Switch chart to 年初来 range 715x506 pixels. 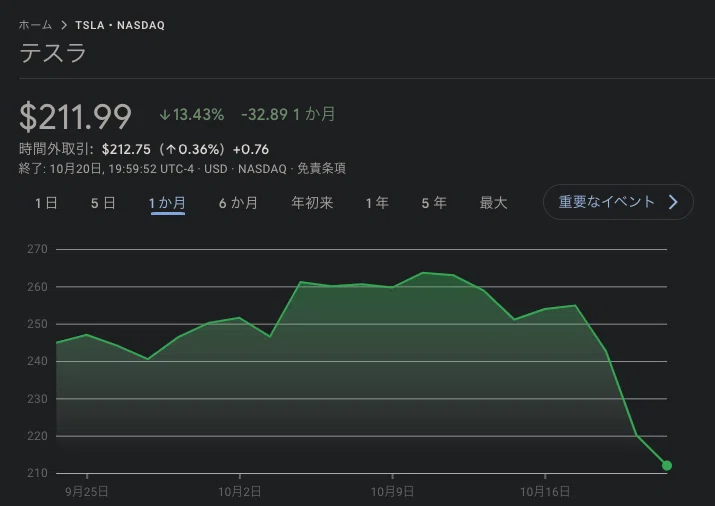[x=312, y=203]
